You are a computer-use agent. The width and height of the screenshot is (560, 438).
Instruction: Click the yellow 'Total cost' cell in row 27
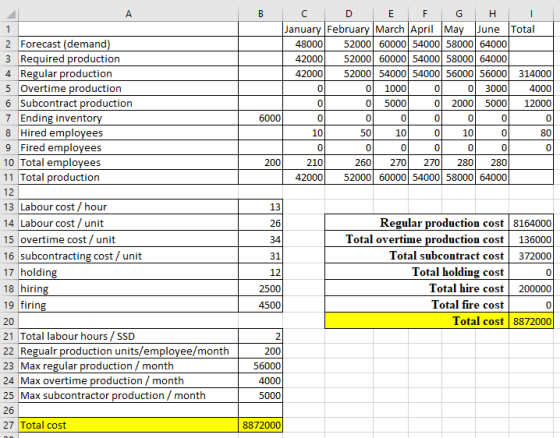pyautogui.click(x=129, y=425)
